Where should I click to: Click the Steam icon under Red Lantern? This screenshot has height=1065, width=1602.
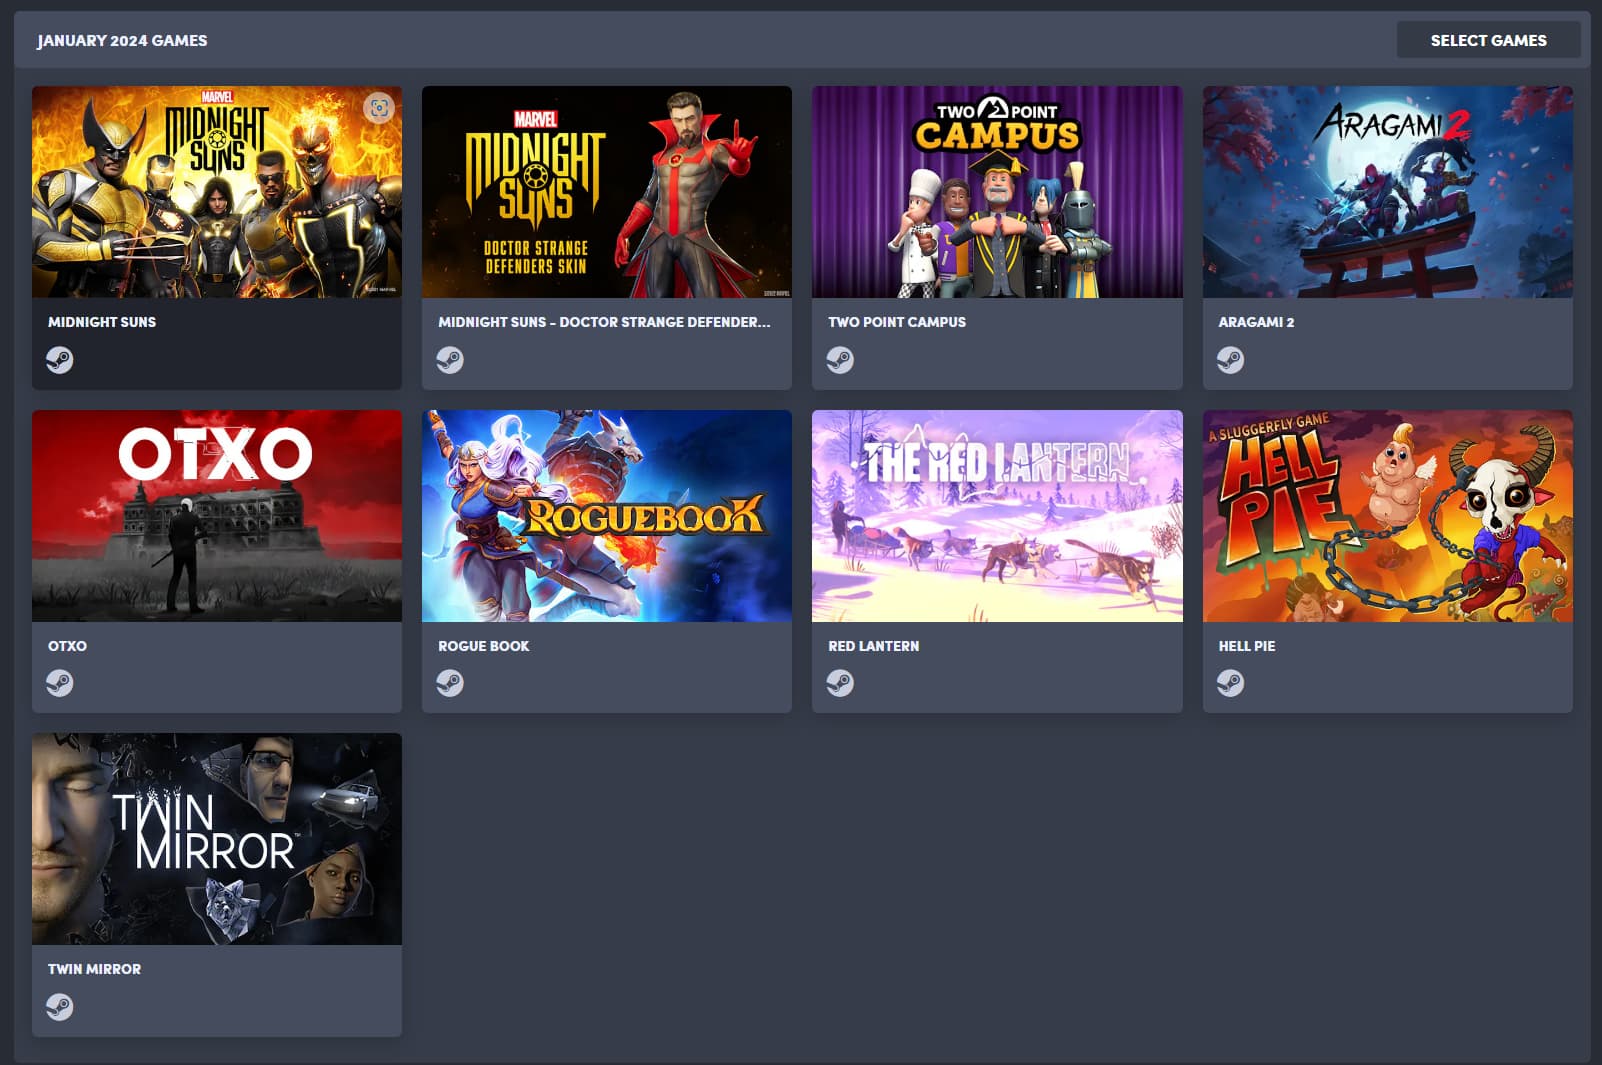pyautogui.click(x=840, y=683)
